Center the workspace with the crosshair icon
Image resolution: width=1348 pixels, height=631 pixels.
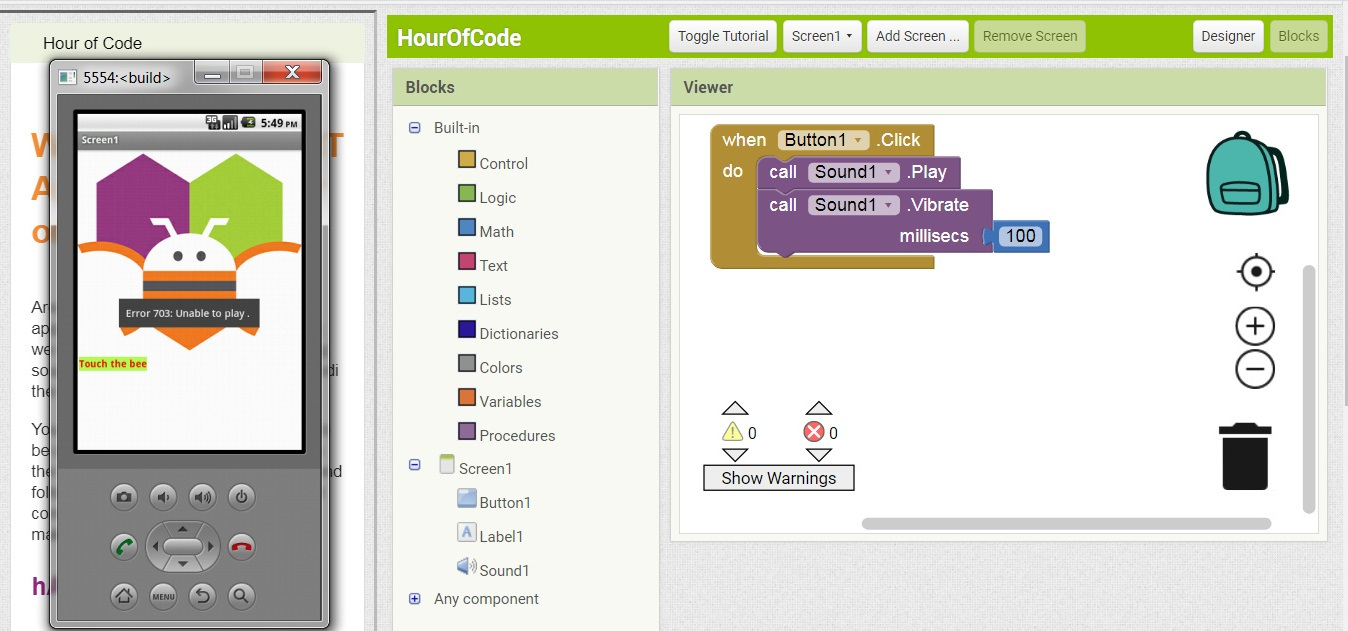click(1255, 272)
